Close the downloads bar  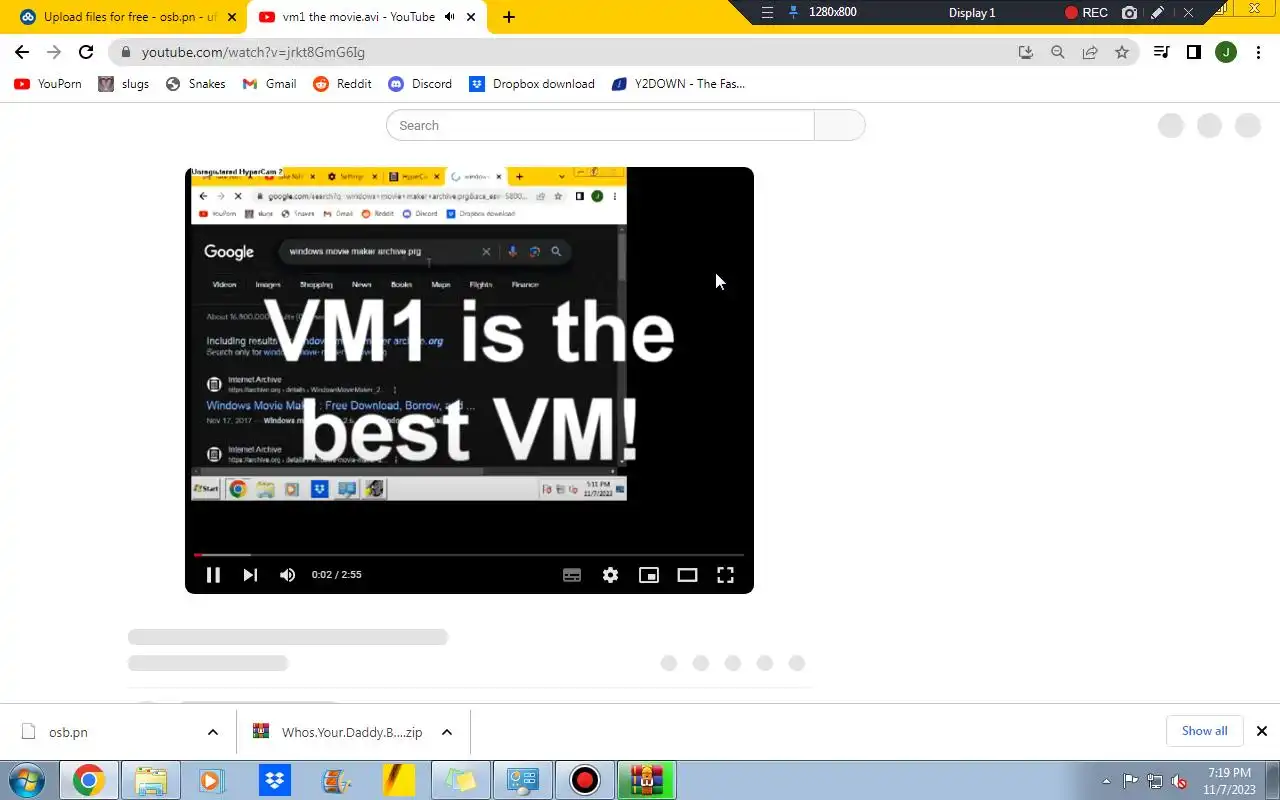coord(1262,731)
